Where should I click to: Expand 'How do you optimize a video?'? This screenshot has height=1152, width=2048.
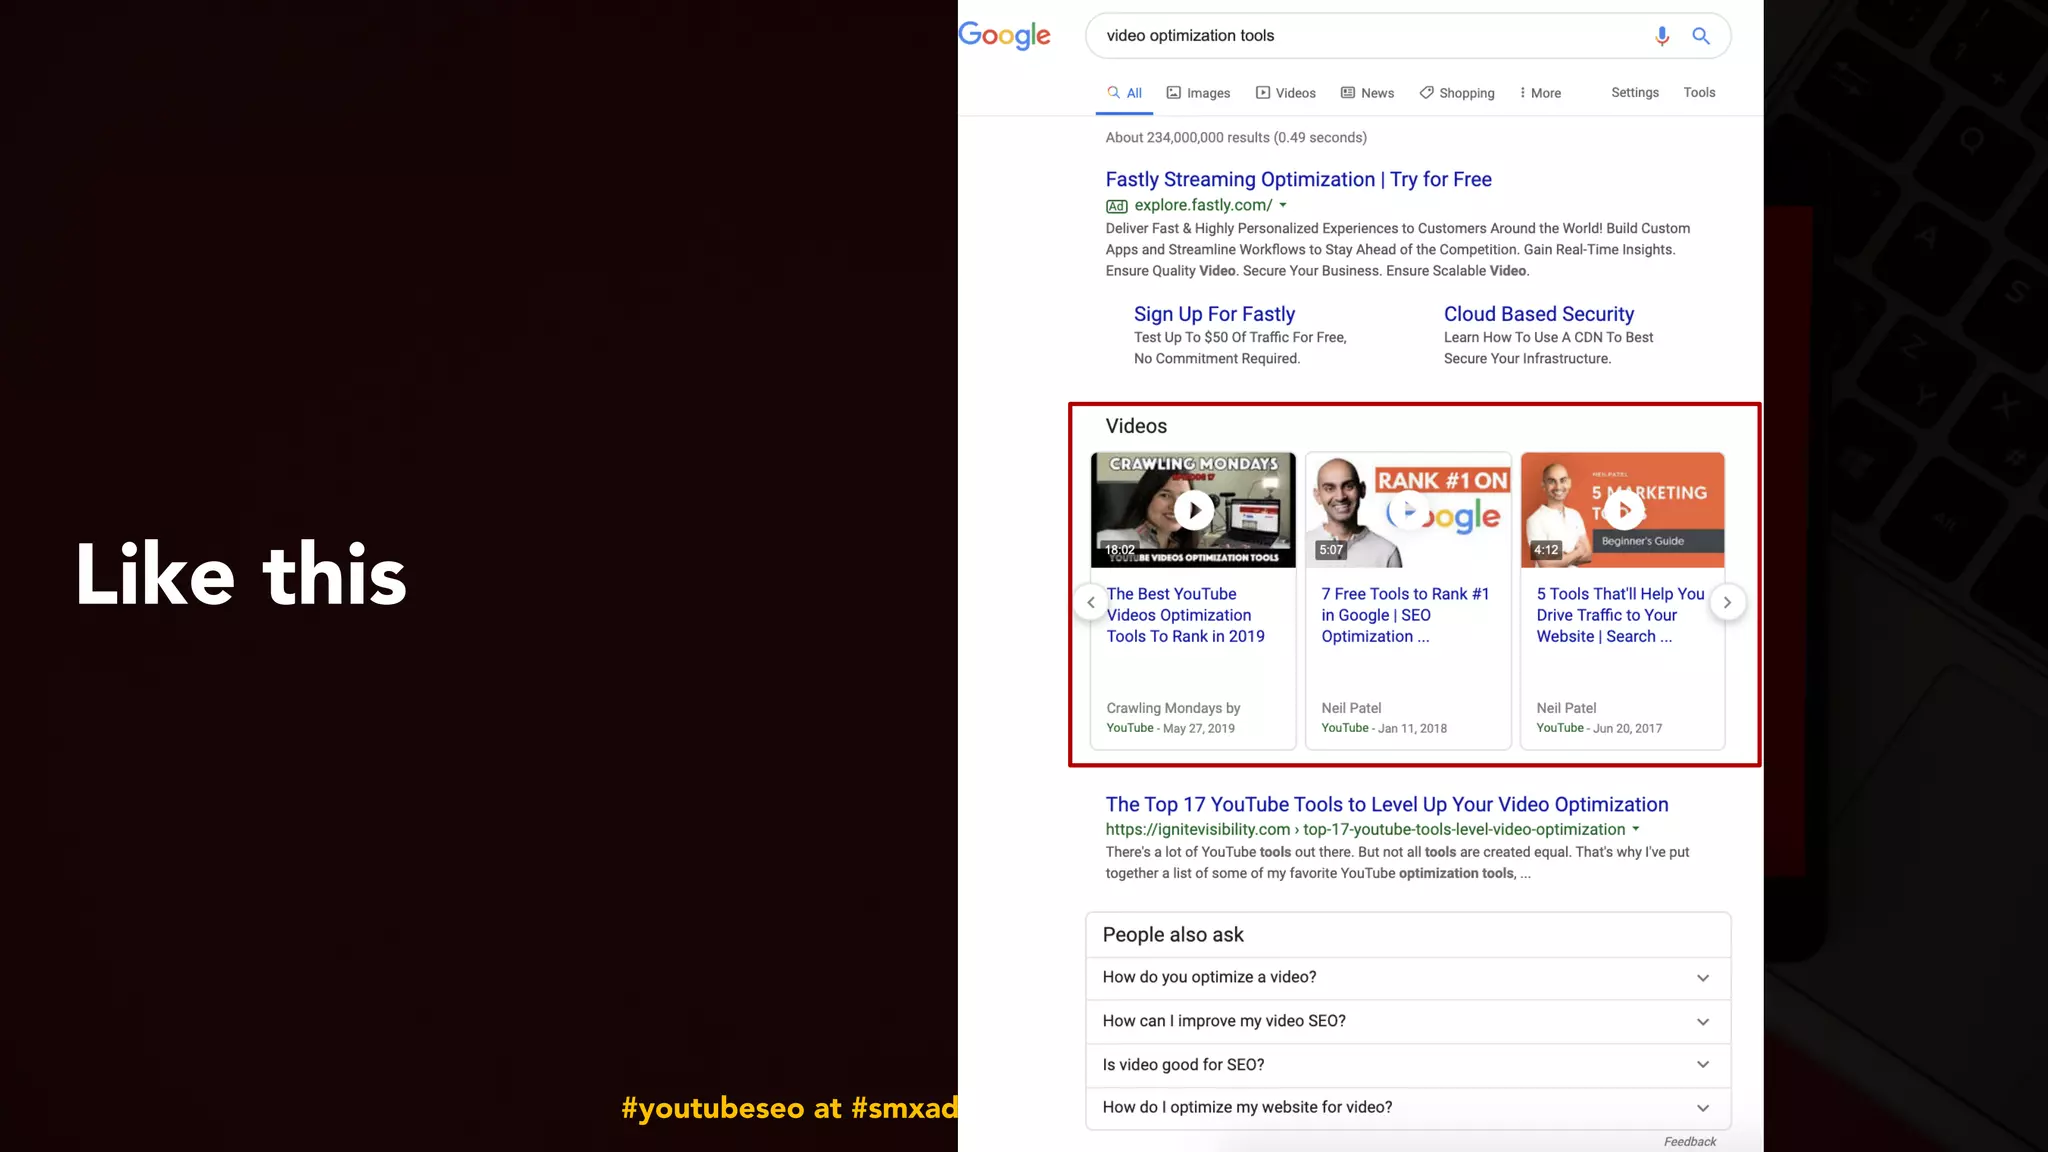point(1702,978)
